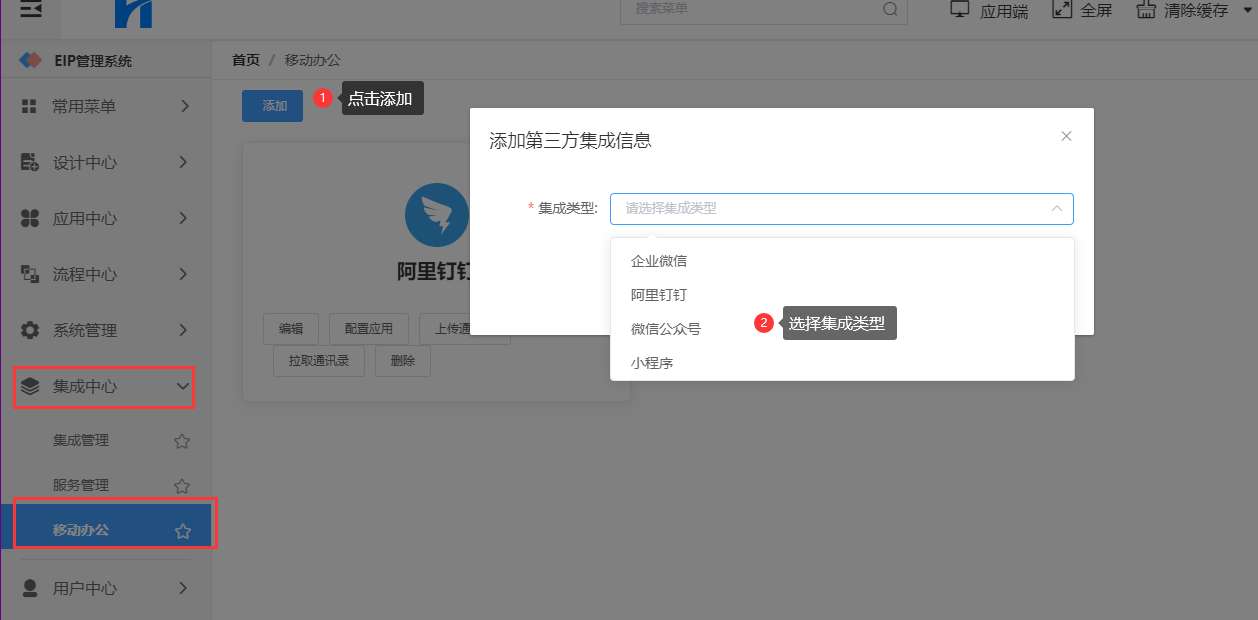
Task: Click the hamburger menu collapse icon
Action: click(32, 10)
